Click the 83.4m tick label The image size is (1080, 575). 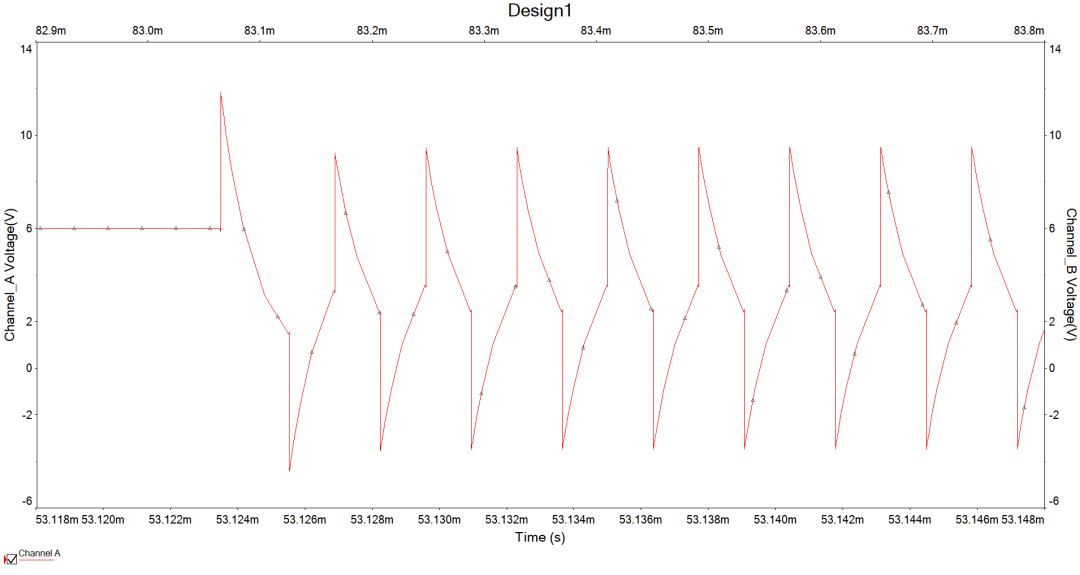596,31
